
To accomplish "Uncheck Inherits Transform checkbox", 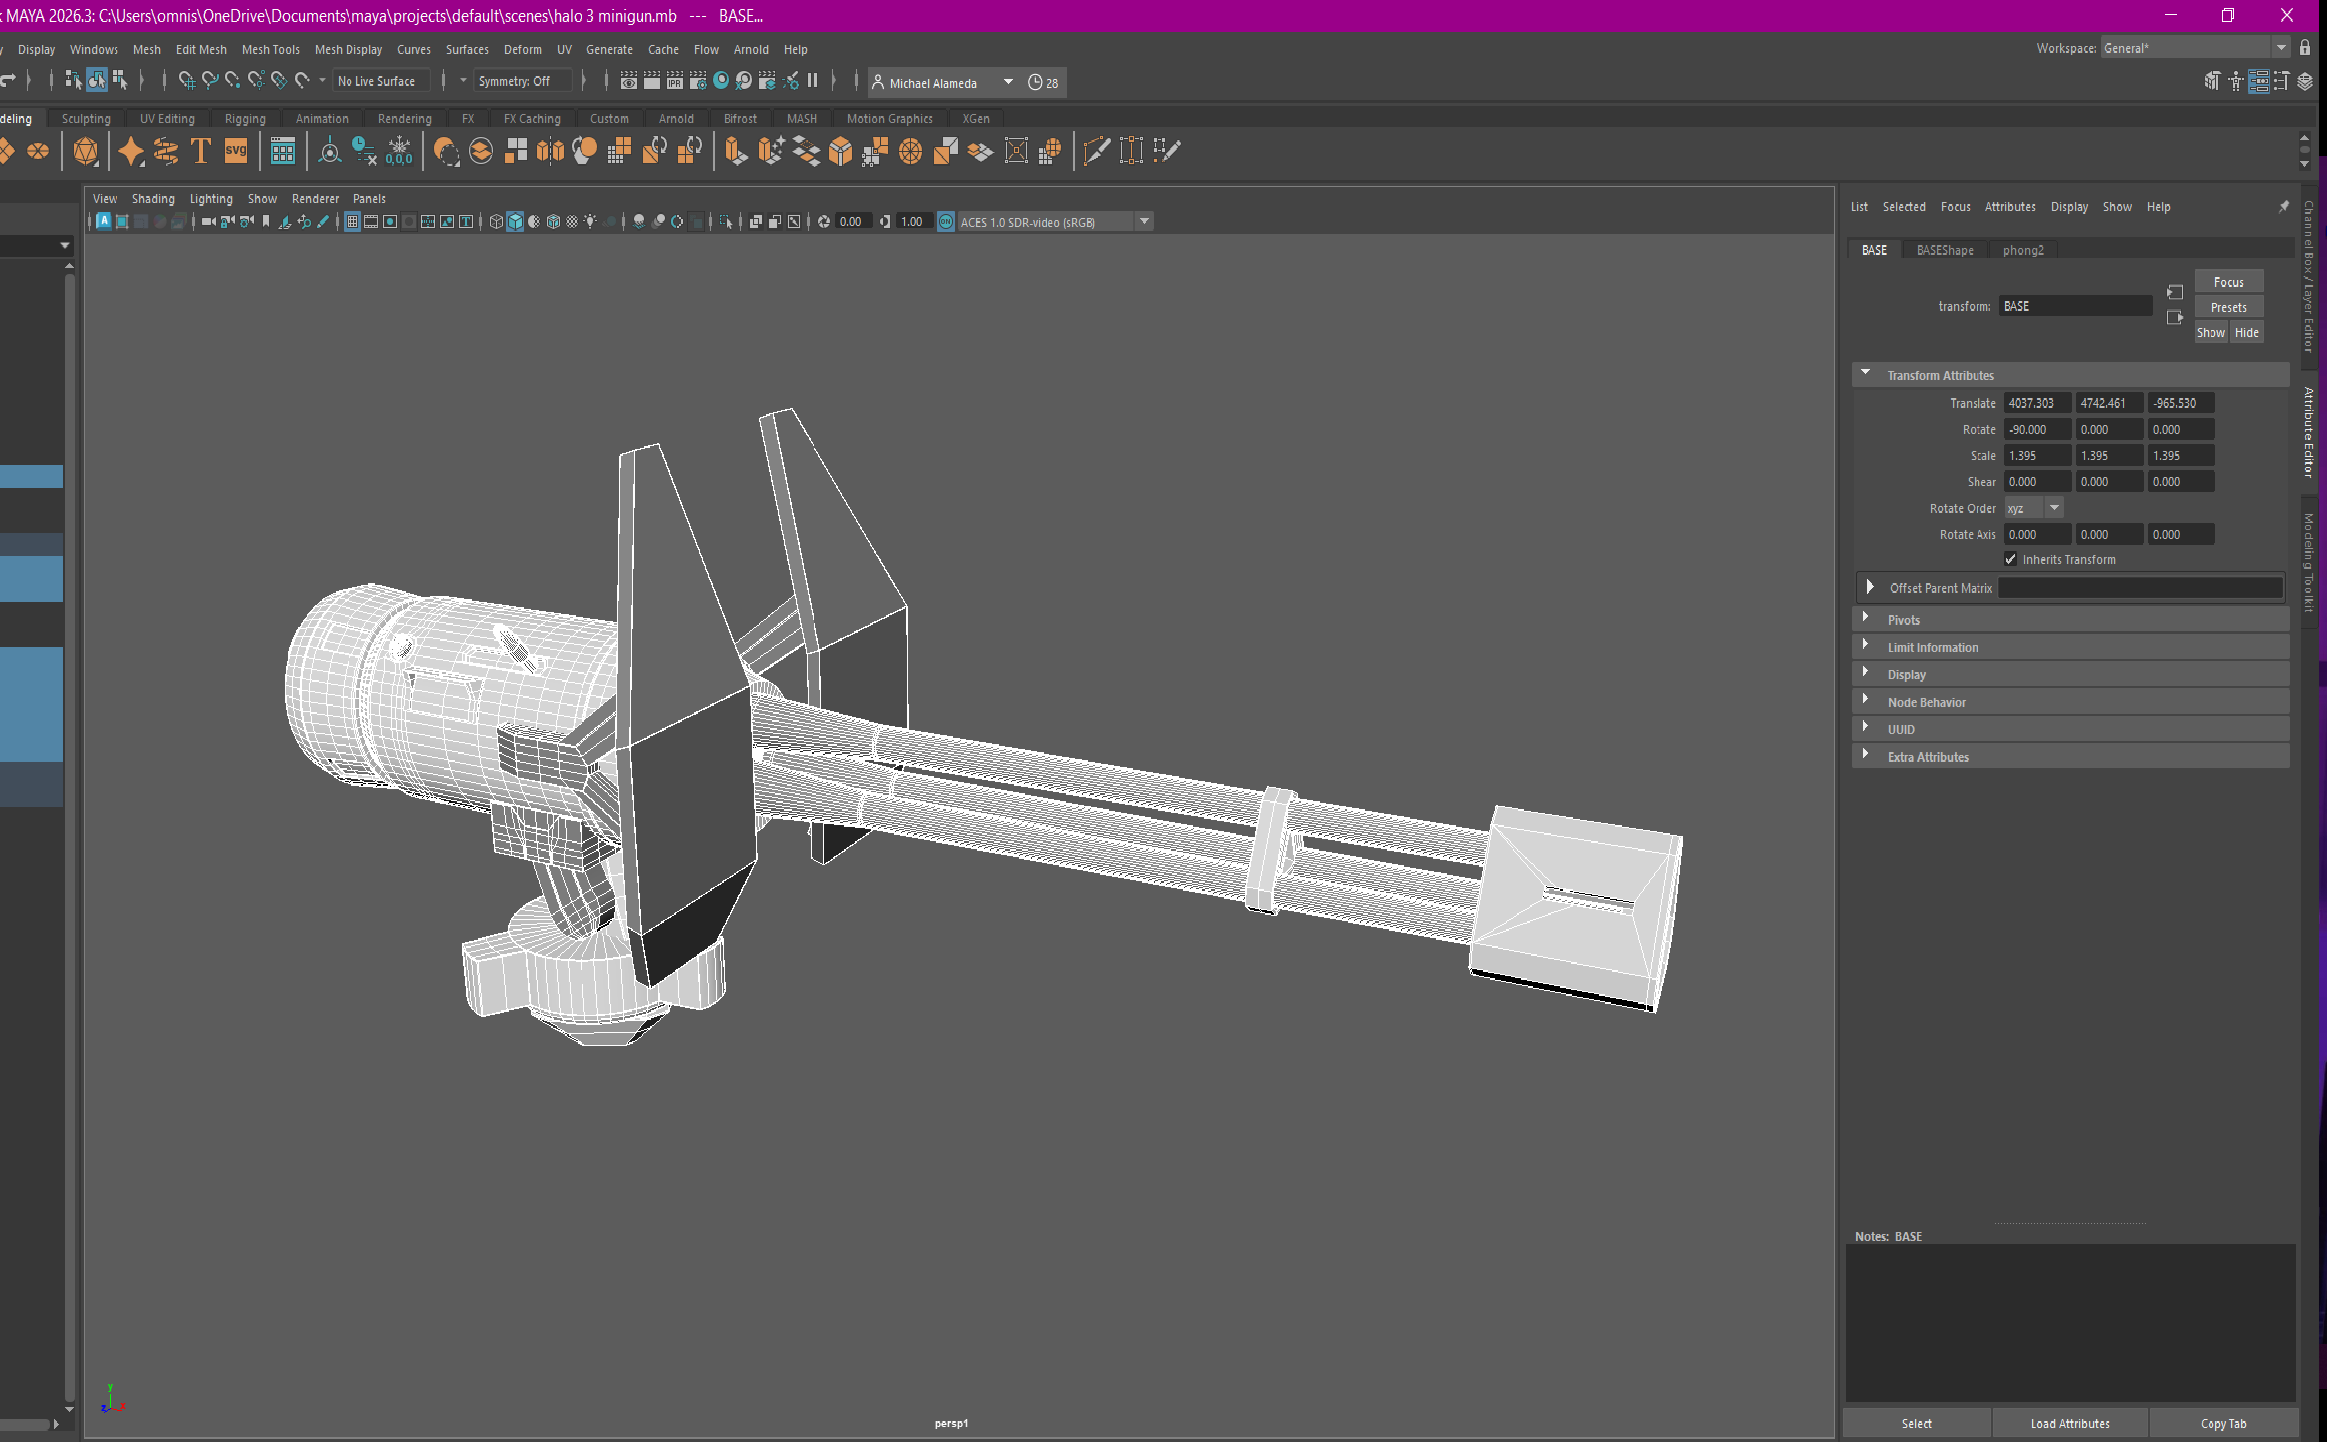I will point(2010,559).
